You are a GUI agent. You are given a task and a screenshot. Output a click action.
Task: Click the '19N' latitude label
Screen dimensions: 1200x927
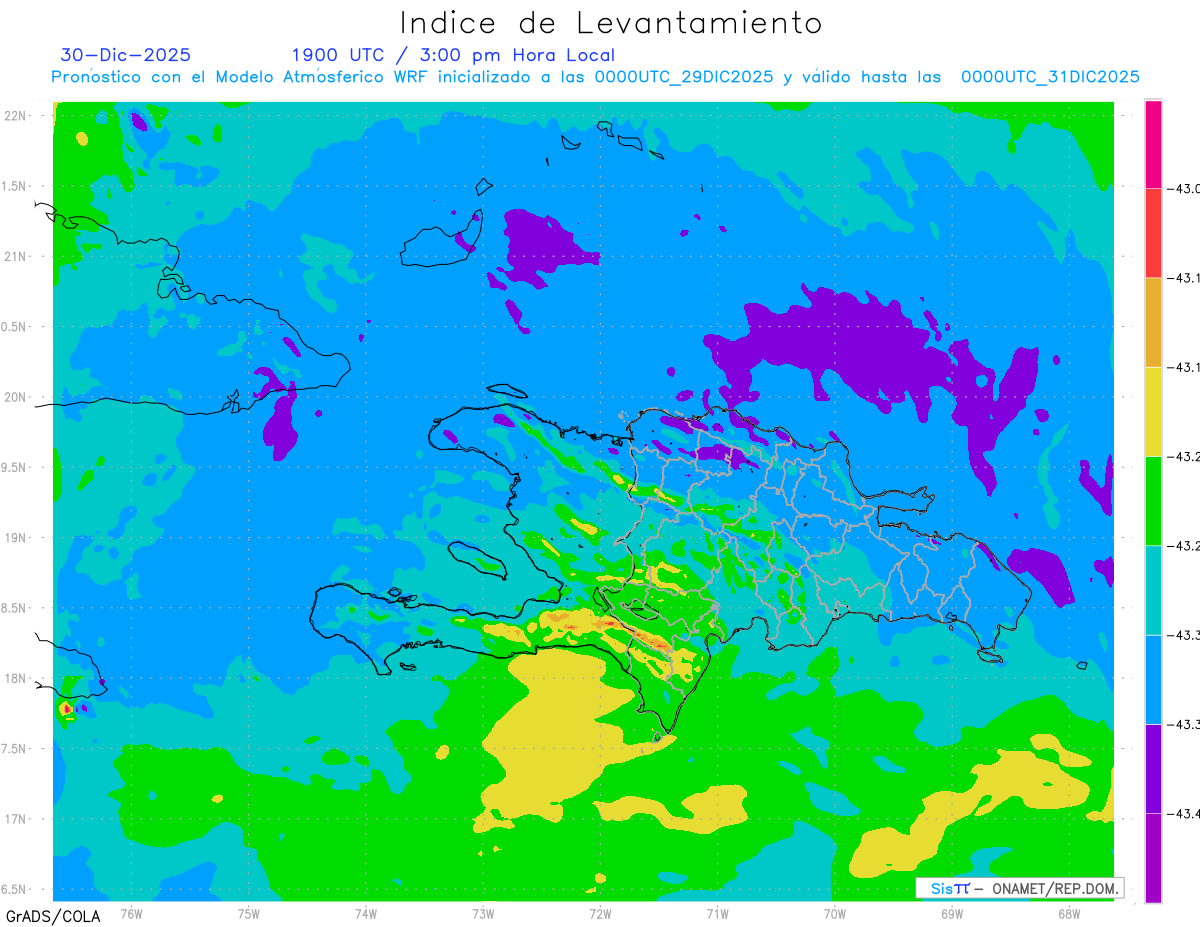(17, 537)
